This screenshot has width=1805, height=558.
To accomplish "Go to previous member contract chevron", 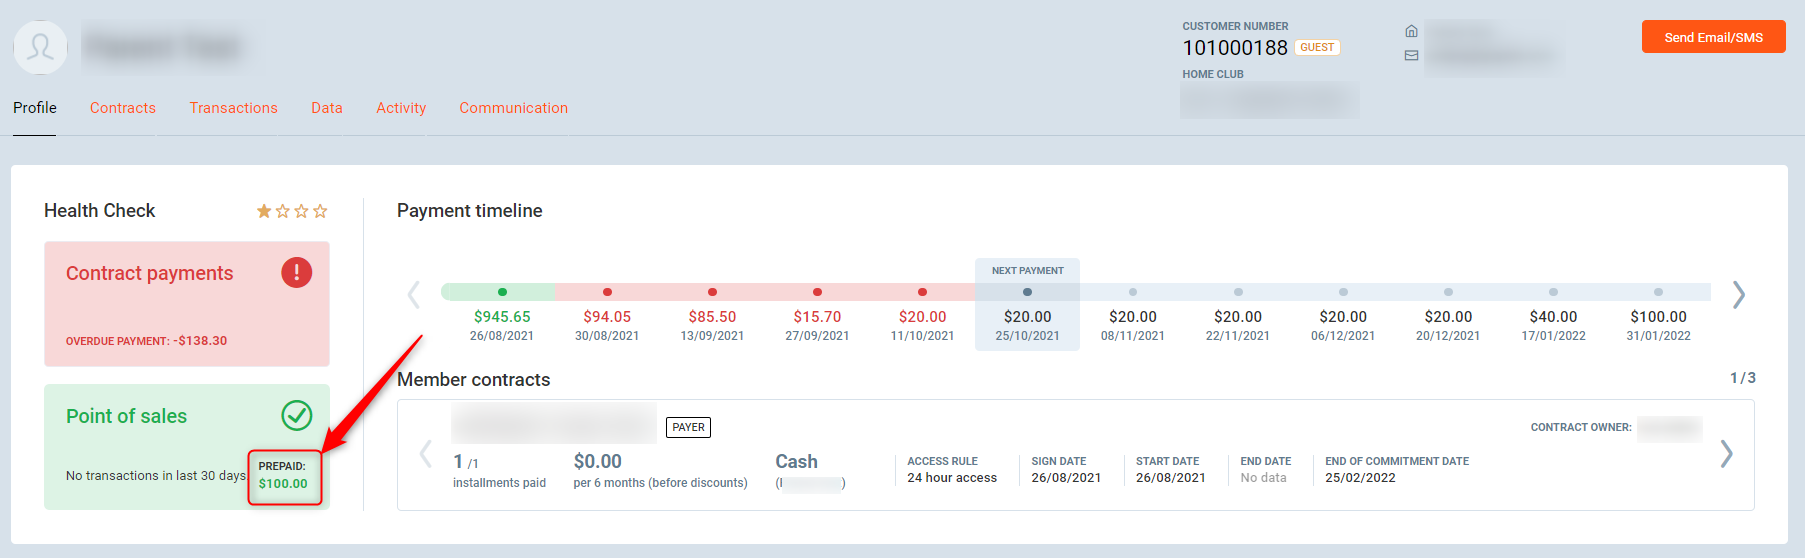I will [425, 454].
